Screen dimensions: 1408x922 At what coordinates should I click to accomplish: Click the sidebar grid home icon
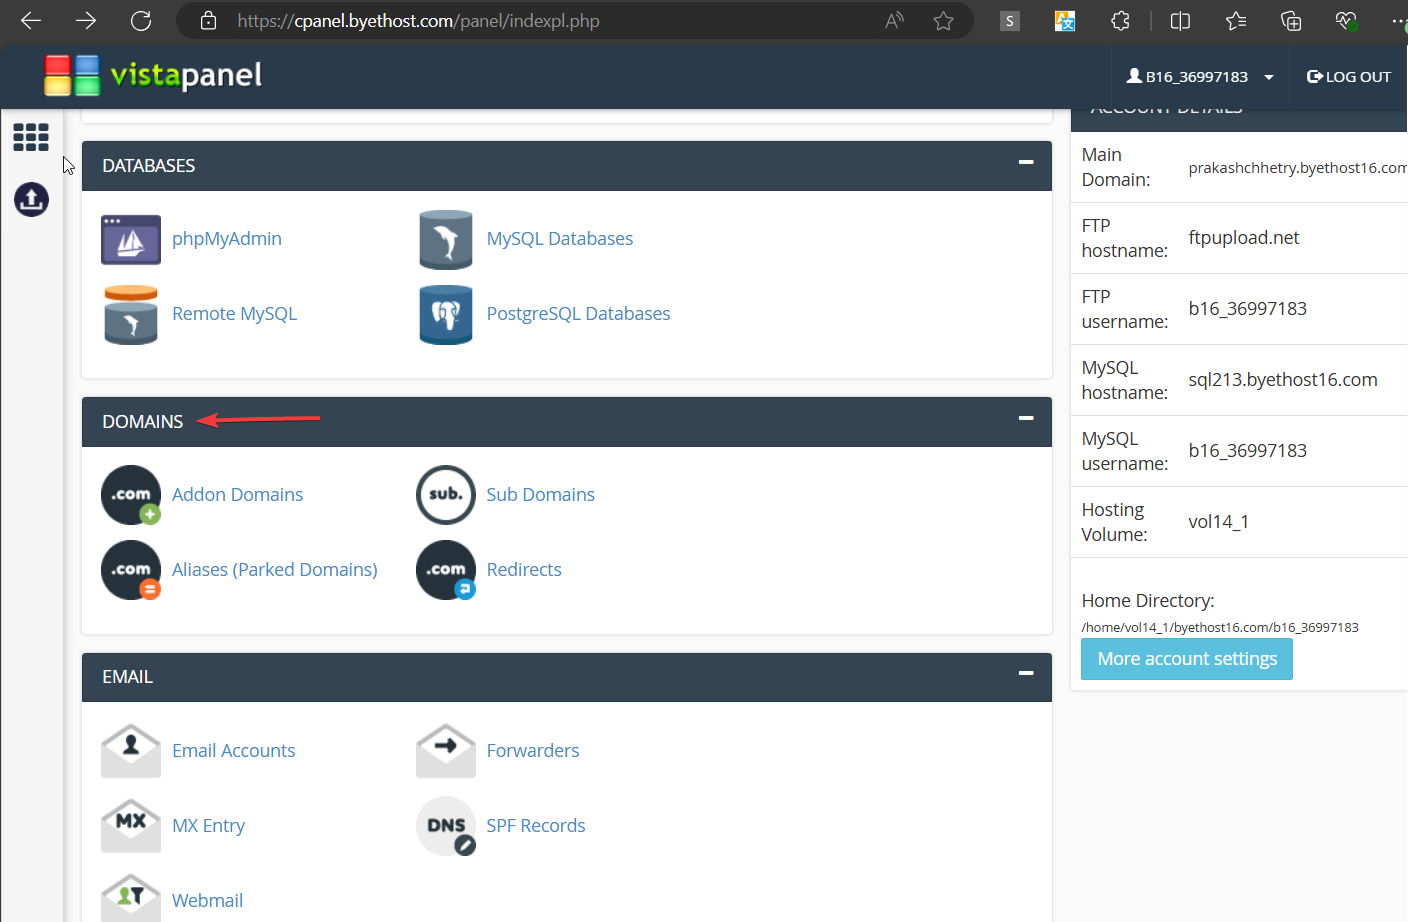[x=31, y=137]
